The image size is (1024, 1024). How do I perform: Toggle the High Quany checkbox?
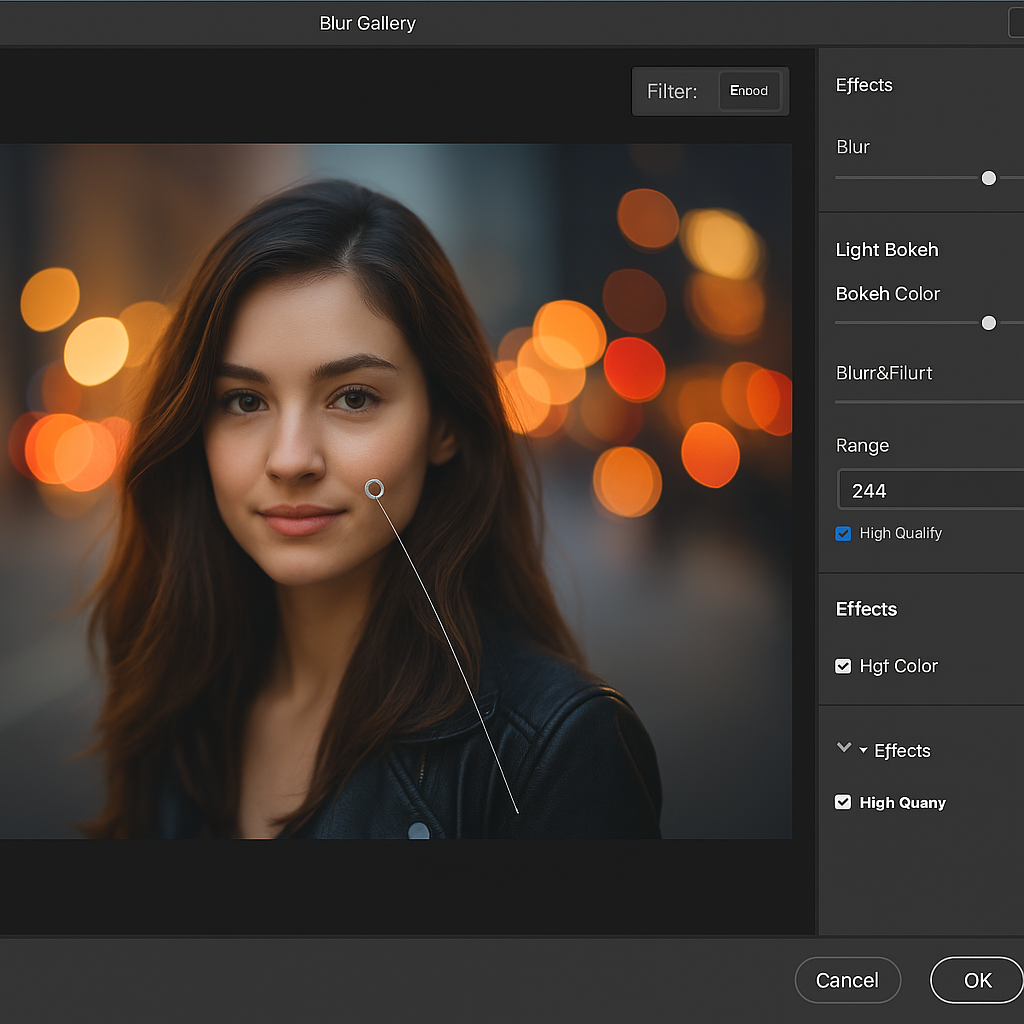click(843, 802)
